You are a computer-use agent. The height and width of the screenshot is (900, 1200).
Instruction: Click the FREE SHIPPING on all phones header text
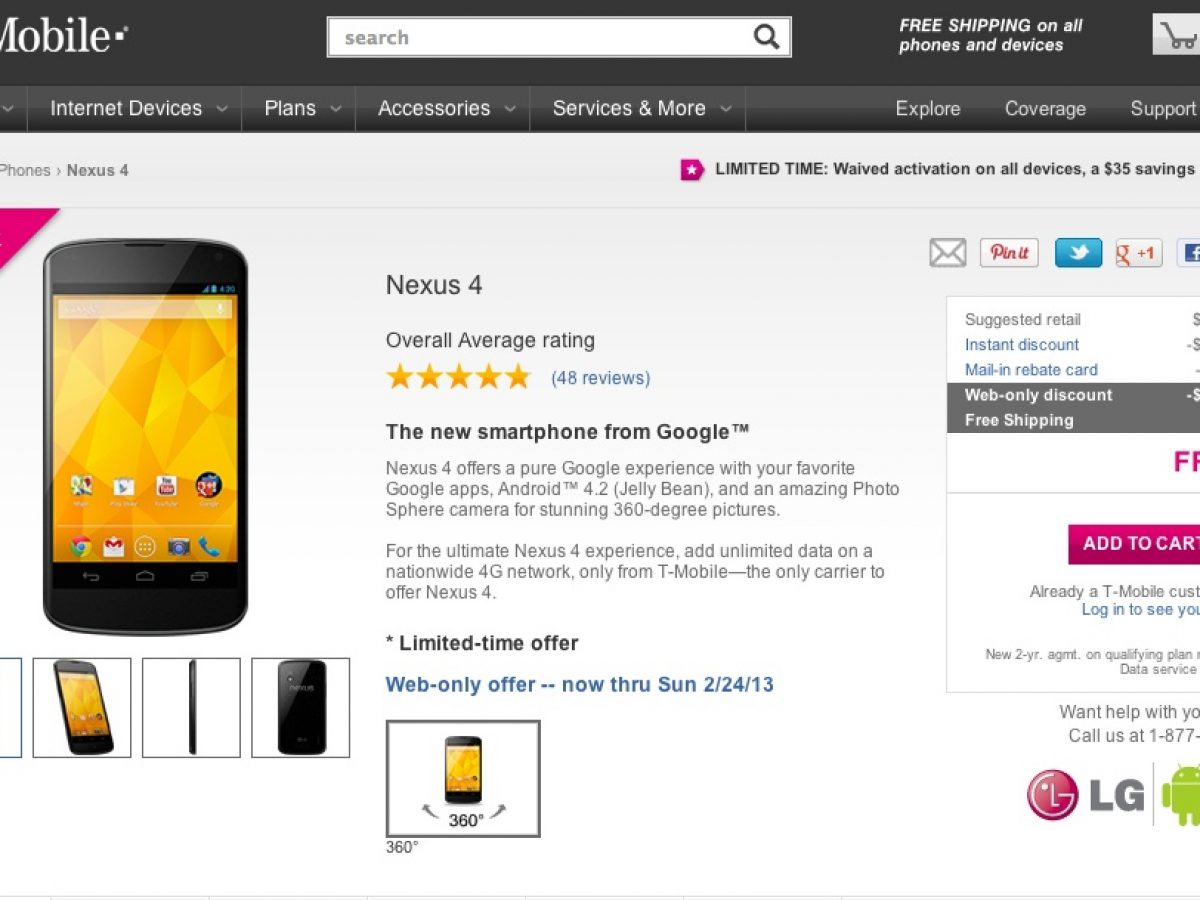(990, 35)
